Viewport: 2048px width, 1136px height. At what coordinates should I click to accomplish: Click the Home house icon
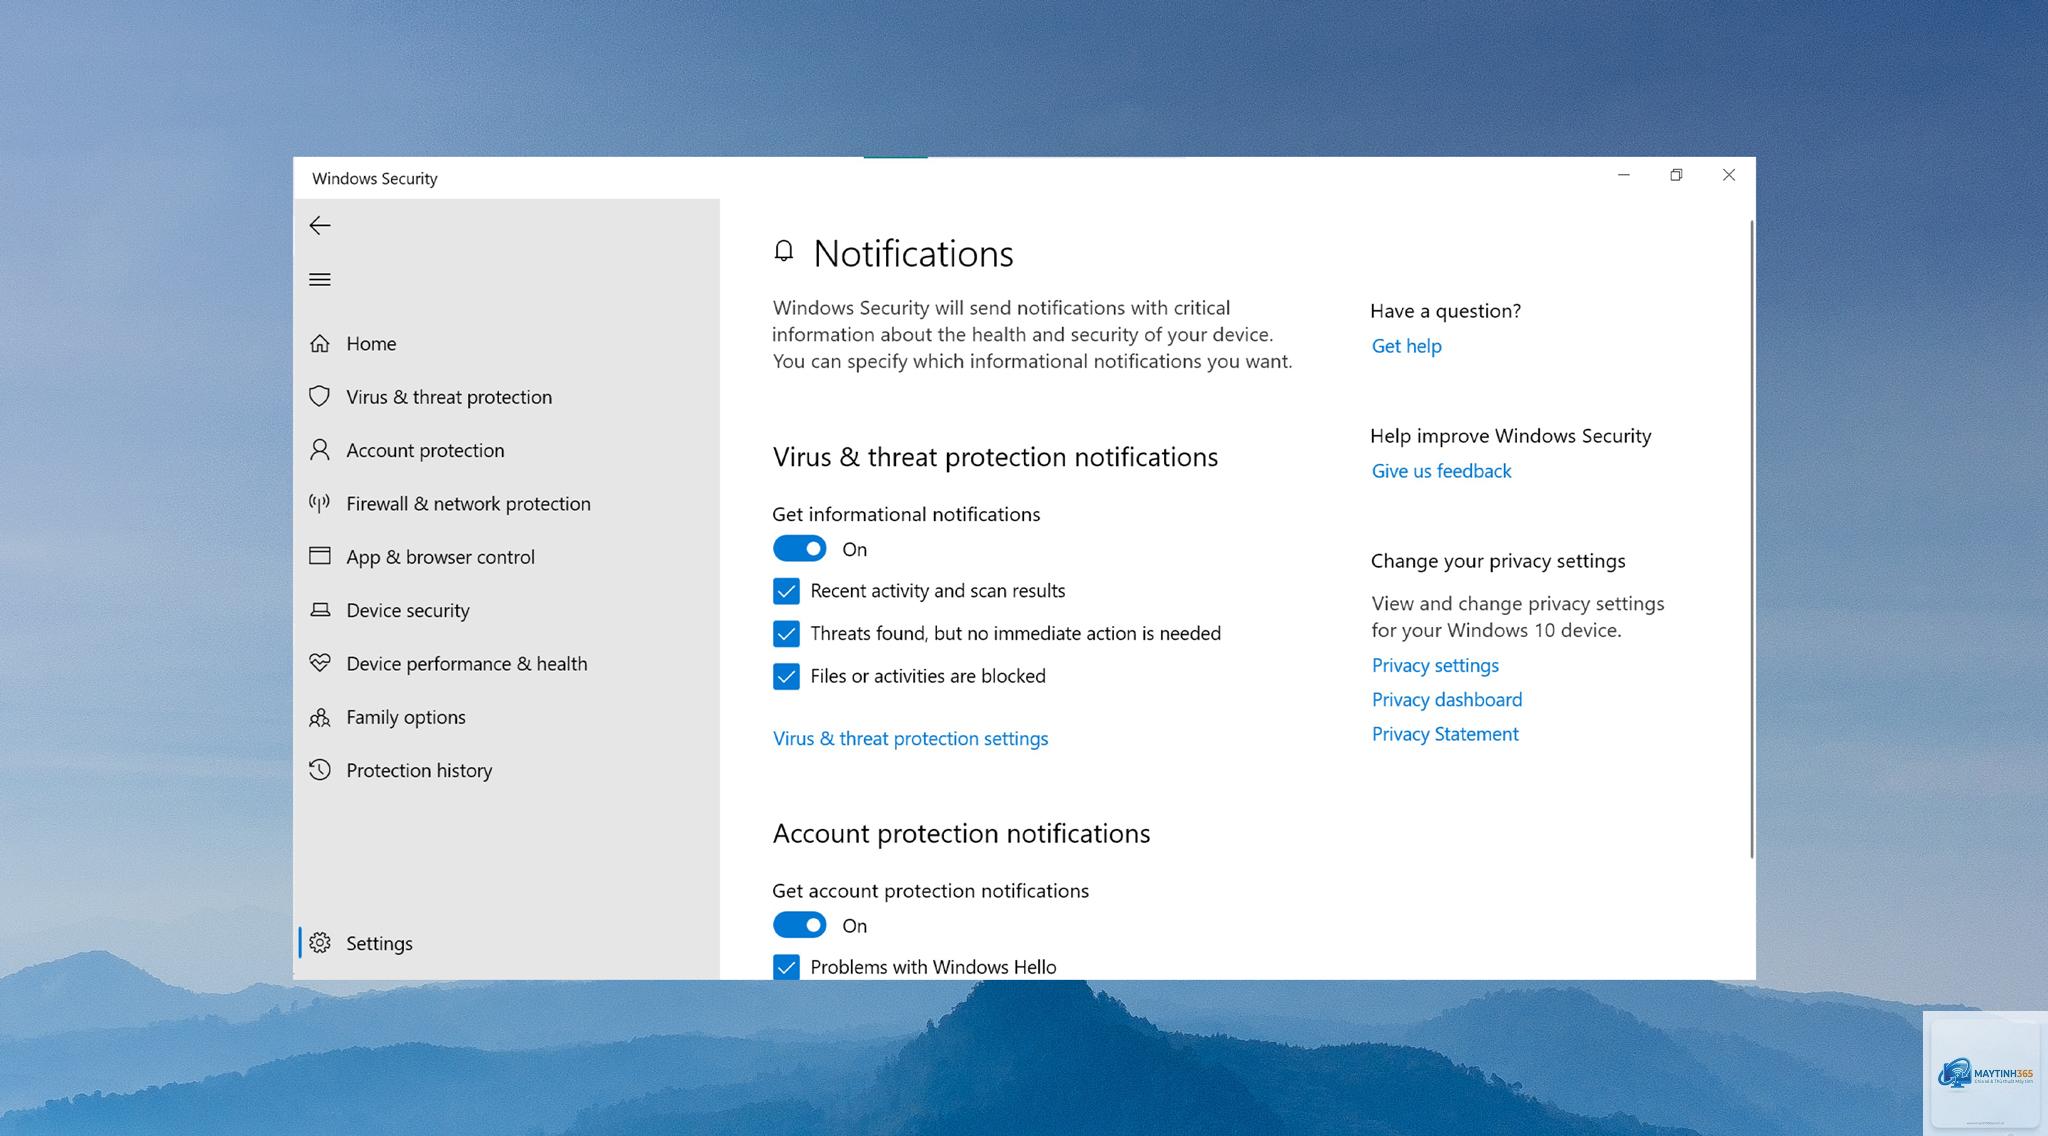(320, 344)
